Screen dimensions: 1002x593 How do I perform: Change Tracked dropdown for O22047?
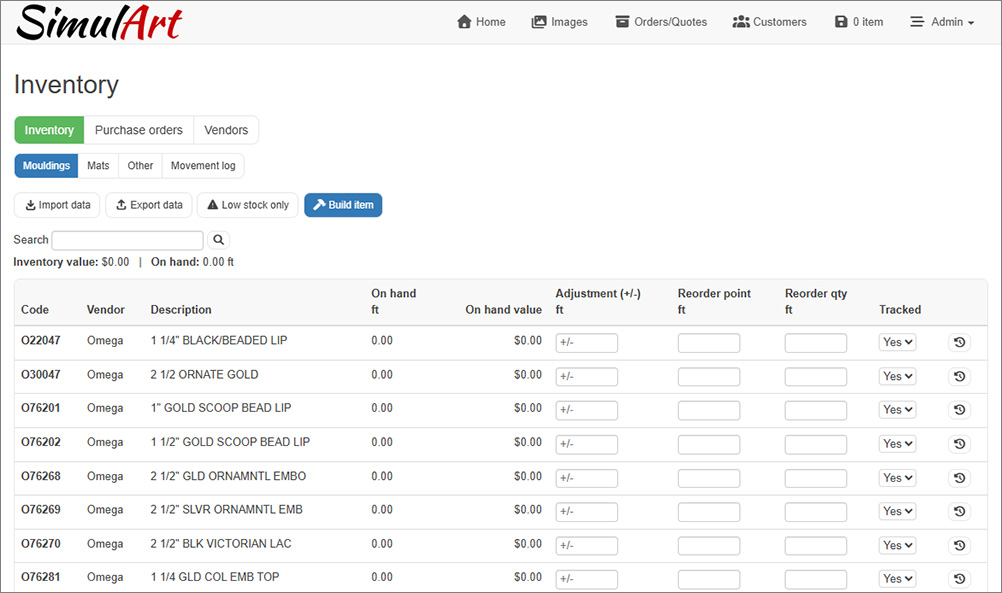[897, 343]
